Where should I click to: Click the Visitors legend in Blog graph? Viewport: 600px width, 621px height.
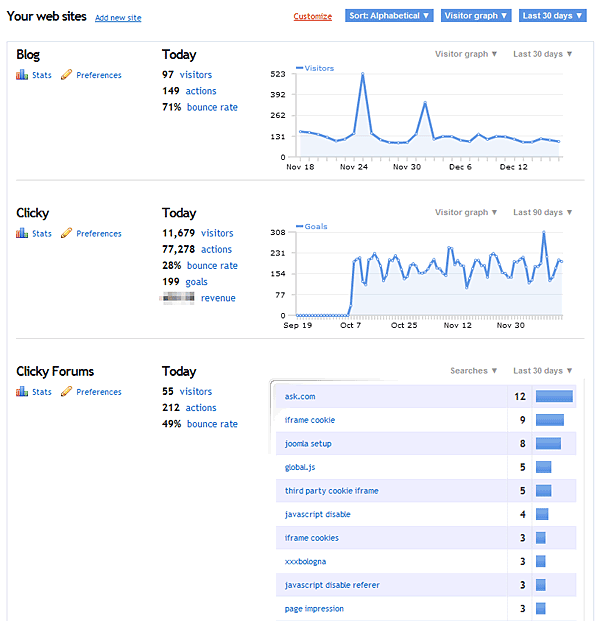coord(315,68)
